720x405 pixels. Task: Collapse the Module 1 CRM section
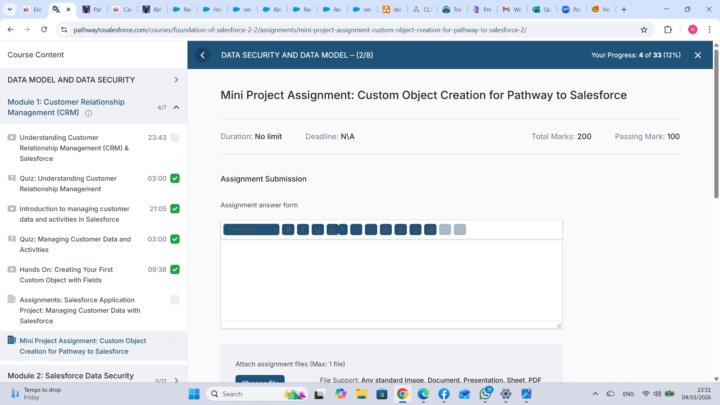click(x=176, y=107)
